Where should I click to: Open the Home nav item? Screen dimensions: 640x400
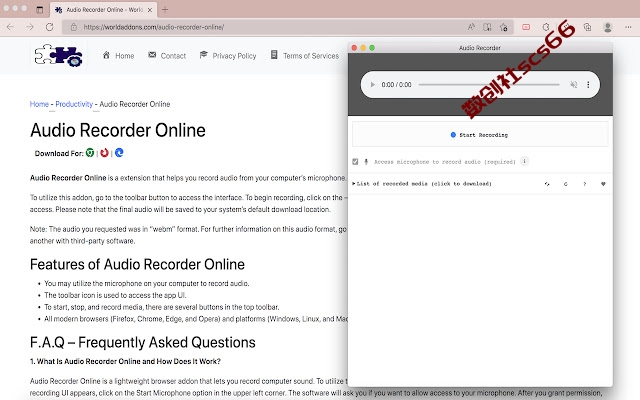pos(118,56)
